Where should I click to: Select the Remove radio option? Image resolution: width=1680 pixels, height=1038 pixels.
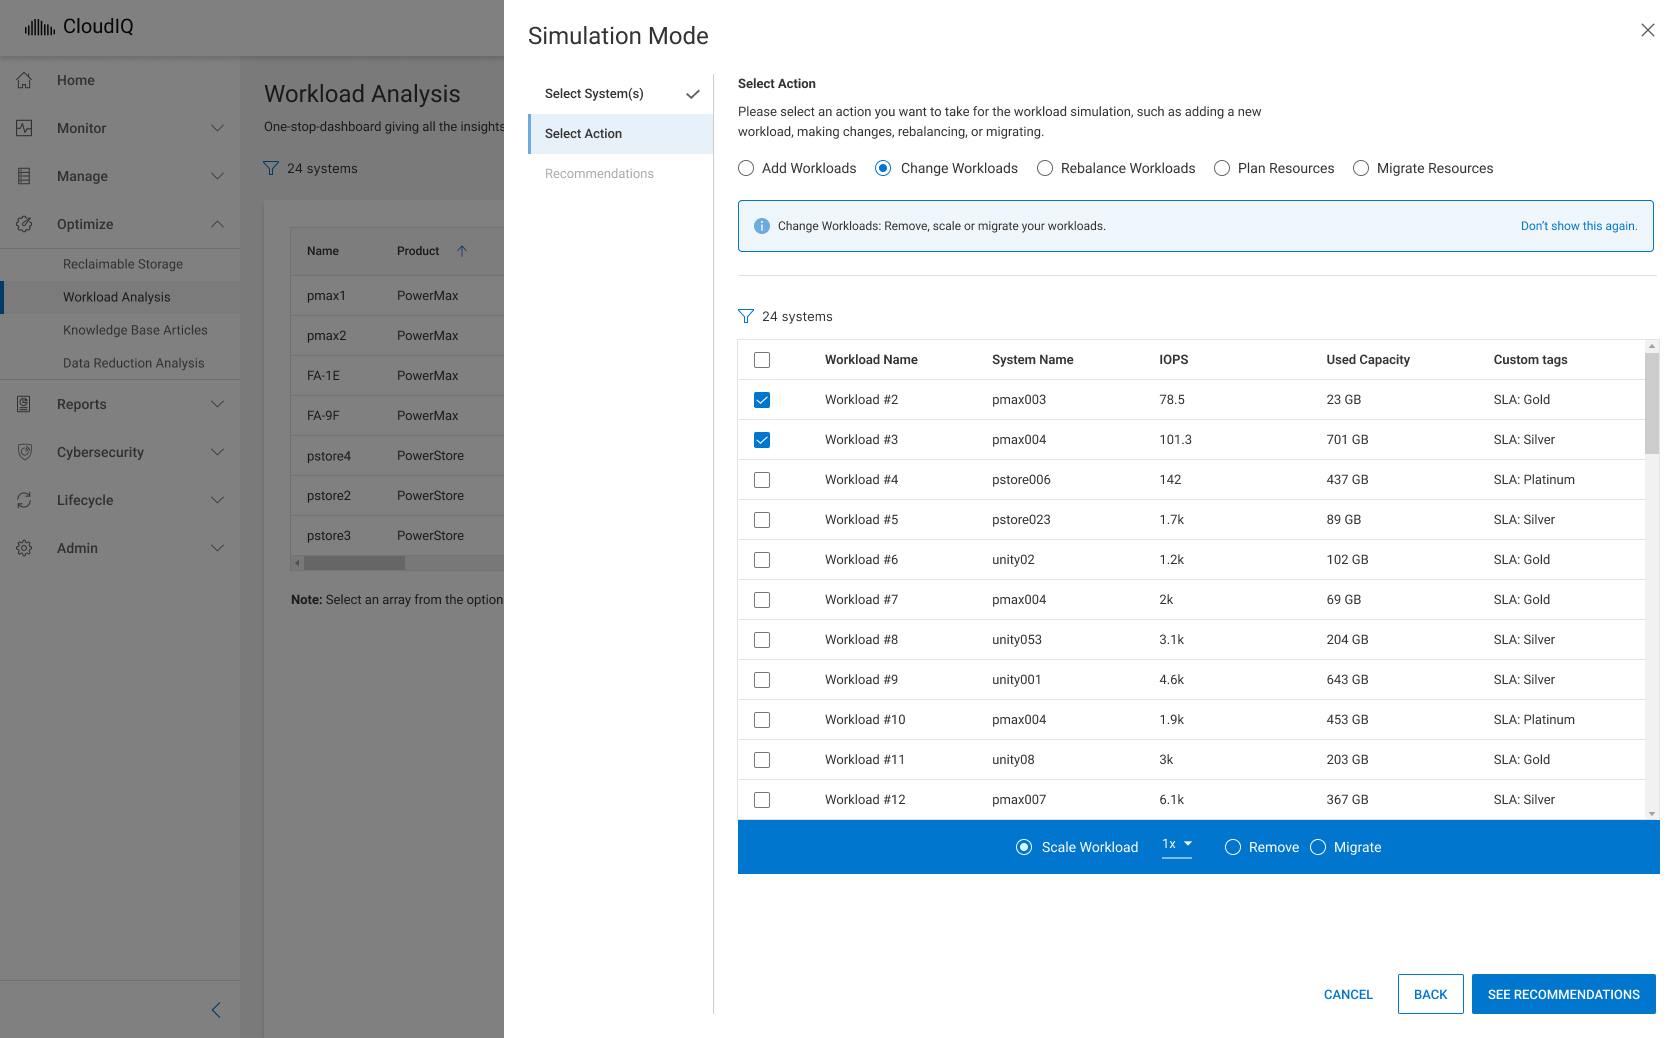pyautogui.click(x=1233, y=847)
